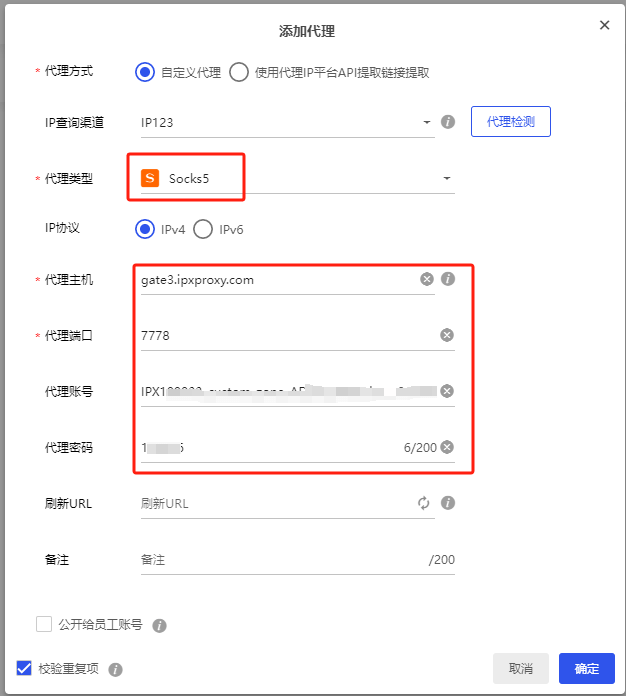Click info icon beside IP查询渠道 dropdown
This screenshot has height=696, width=626.
(x=448, y=122)
